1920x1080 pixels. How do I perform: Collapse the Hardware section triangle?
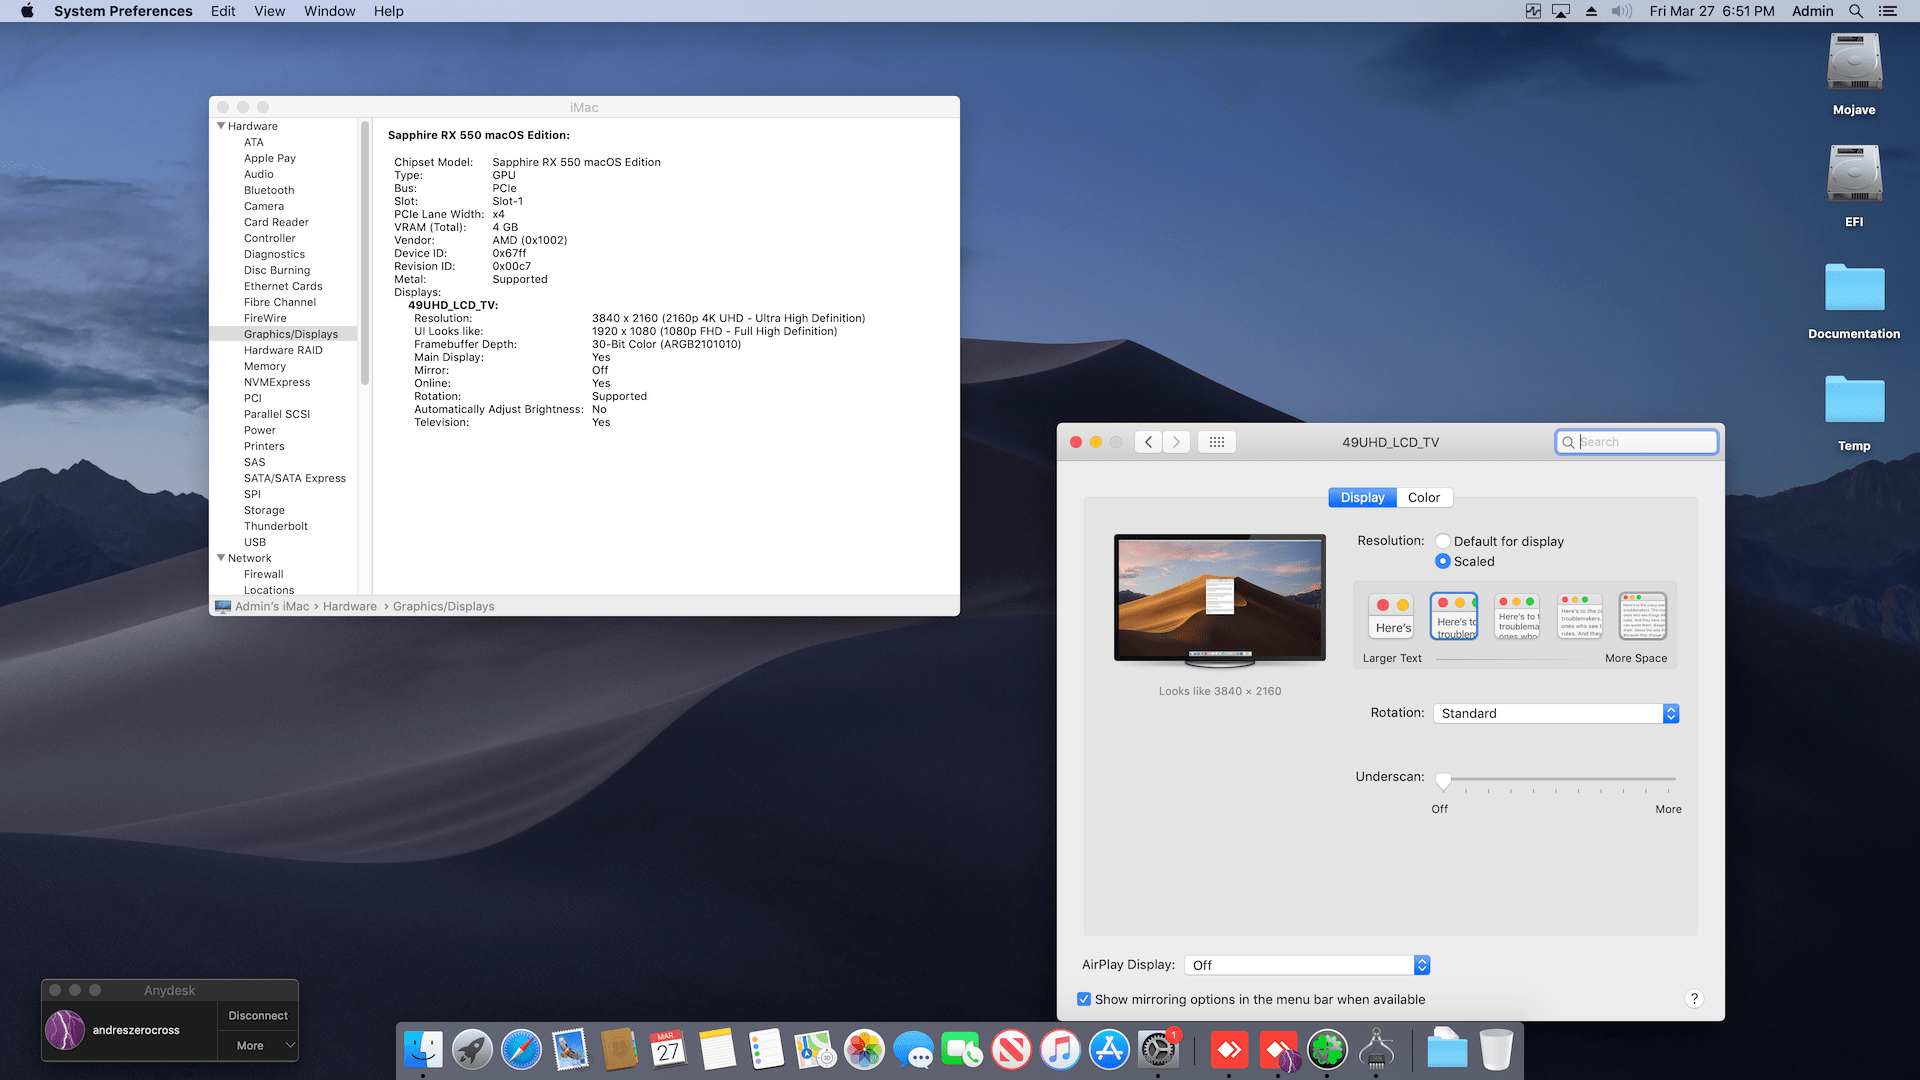coord(221,126)
